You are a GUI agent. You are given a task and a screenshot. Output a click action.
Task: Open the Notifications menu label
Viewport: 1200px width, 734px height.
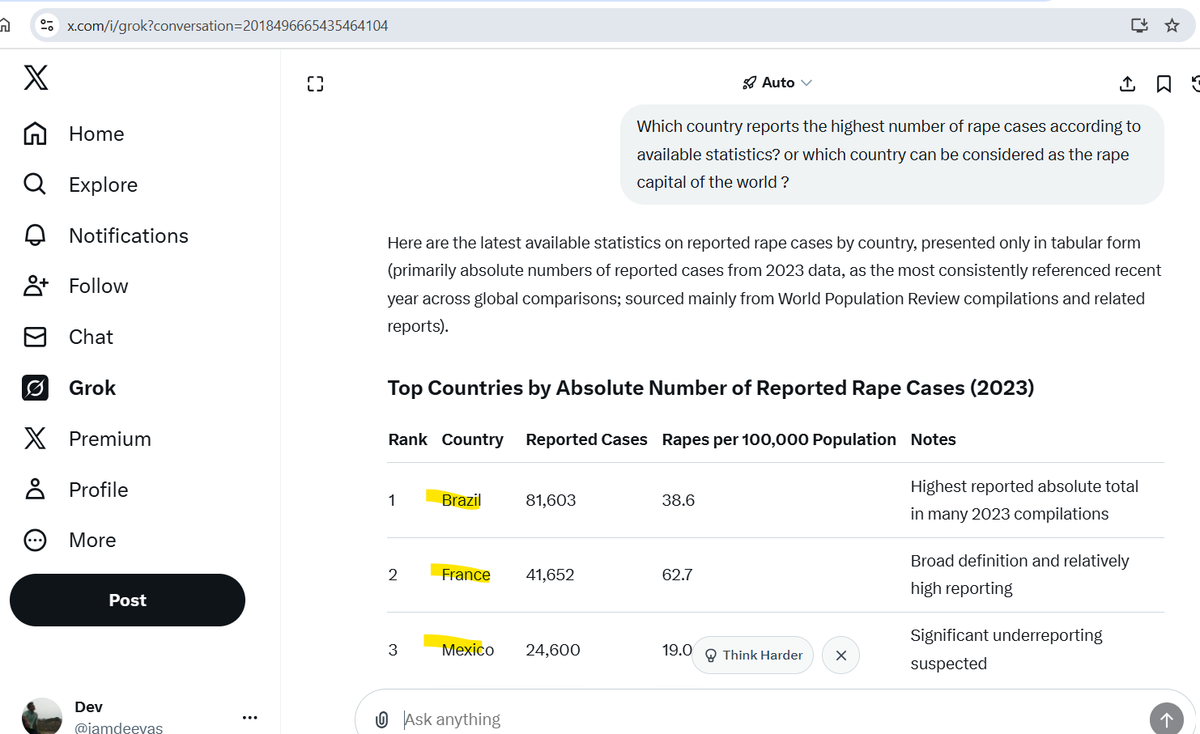[129, 236]
